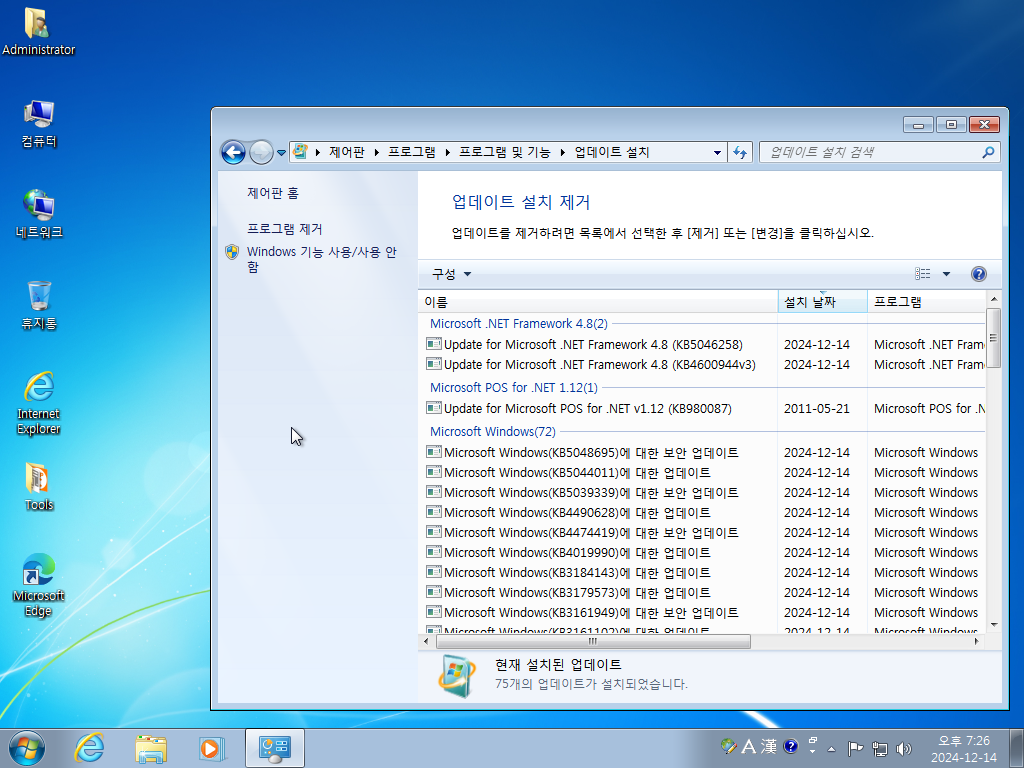1024x768 pixels.
Task: Refresh the update list
Action: (740, 152)
